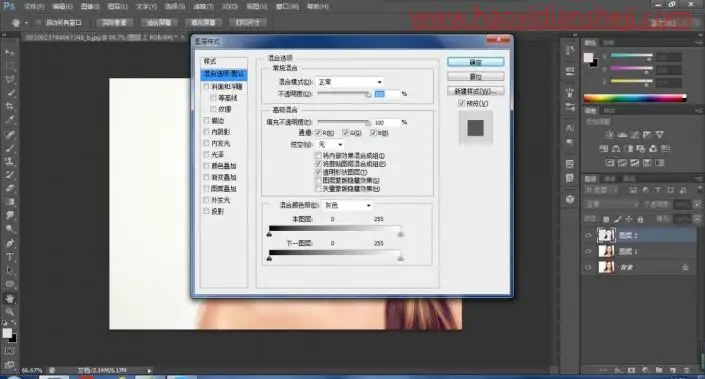Click the Color Balance adjustment icon
The width and height of the screenshot is (705, 379).
[x=616, y=148]
